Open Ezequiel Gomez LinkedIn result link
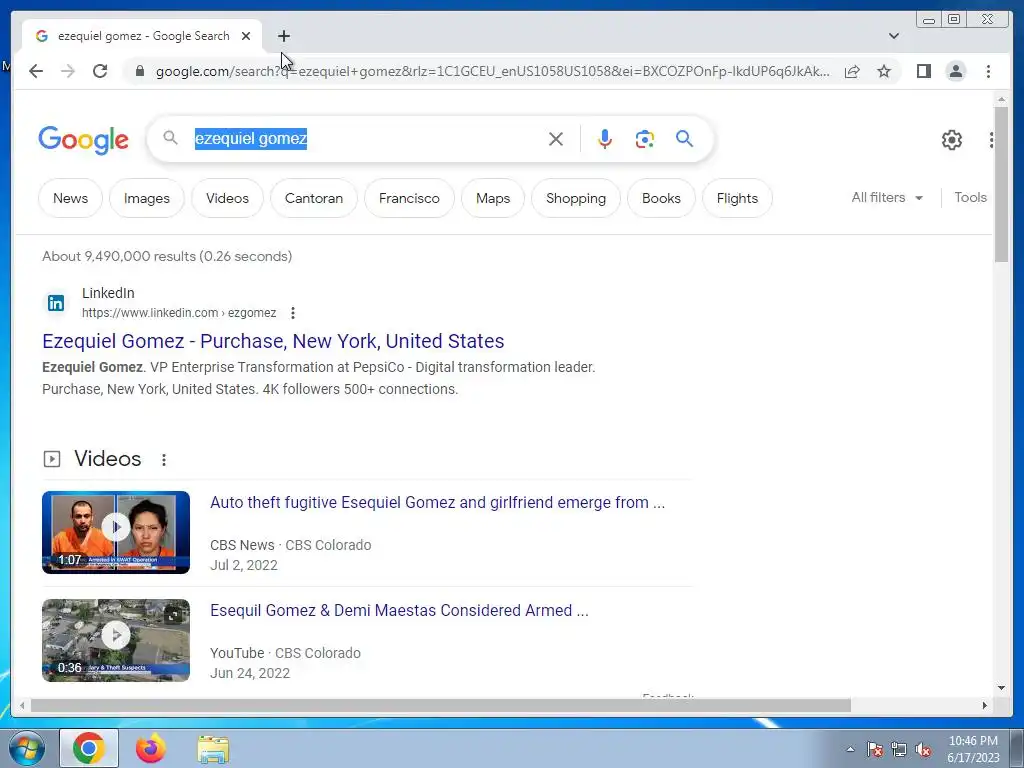 [273, 341]
